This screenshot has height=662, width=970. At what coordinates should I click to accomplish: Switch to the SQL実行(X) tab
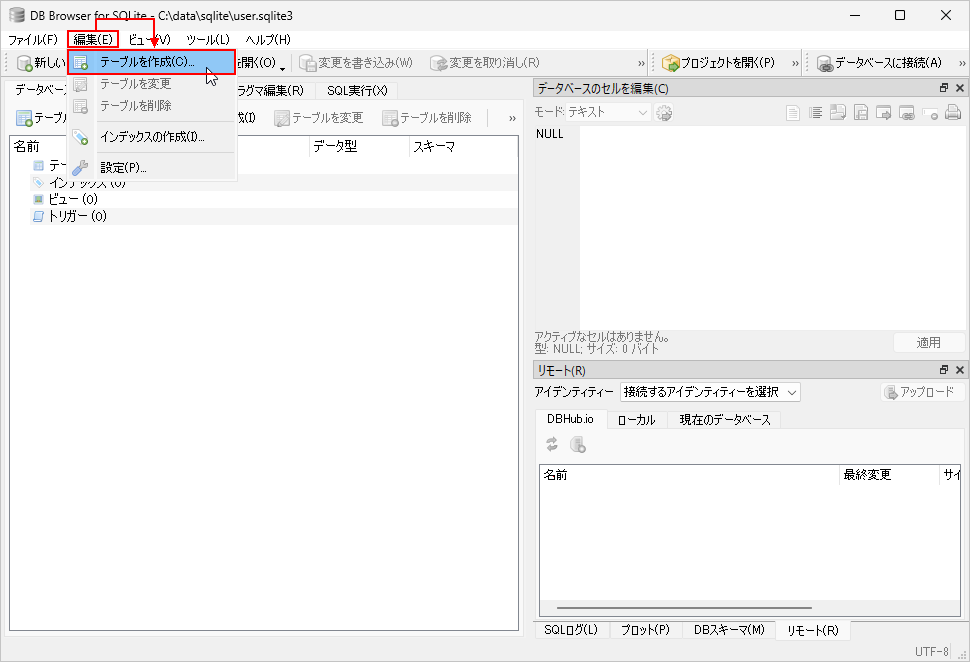[x=356, y=90]
